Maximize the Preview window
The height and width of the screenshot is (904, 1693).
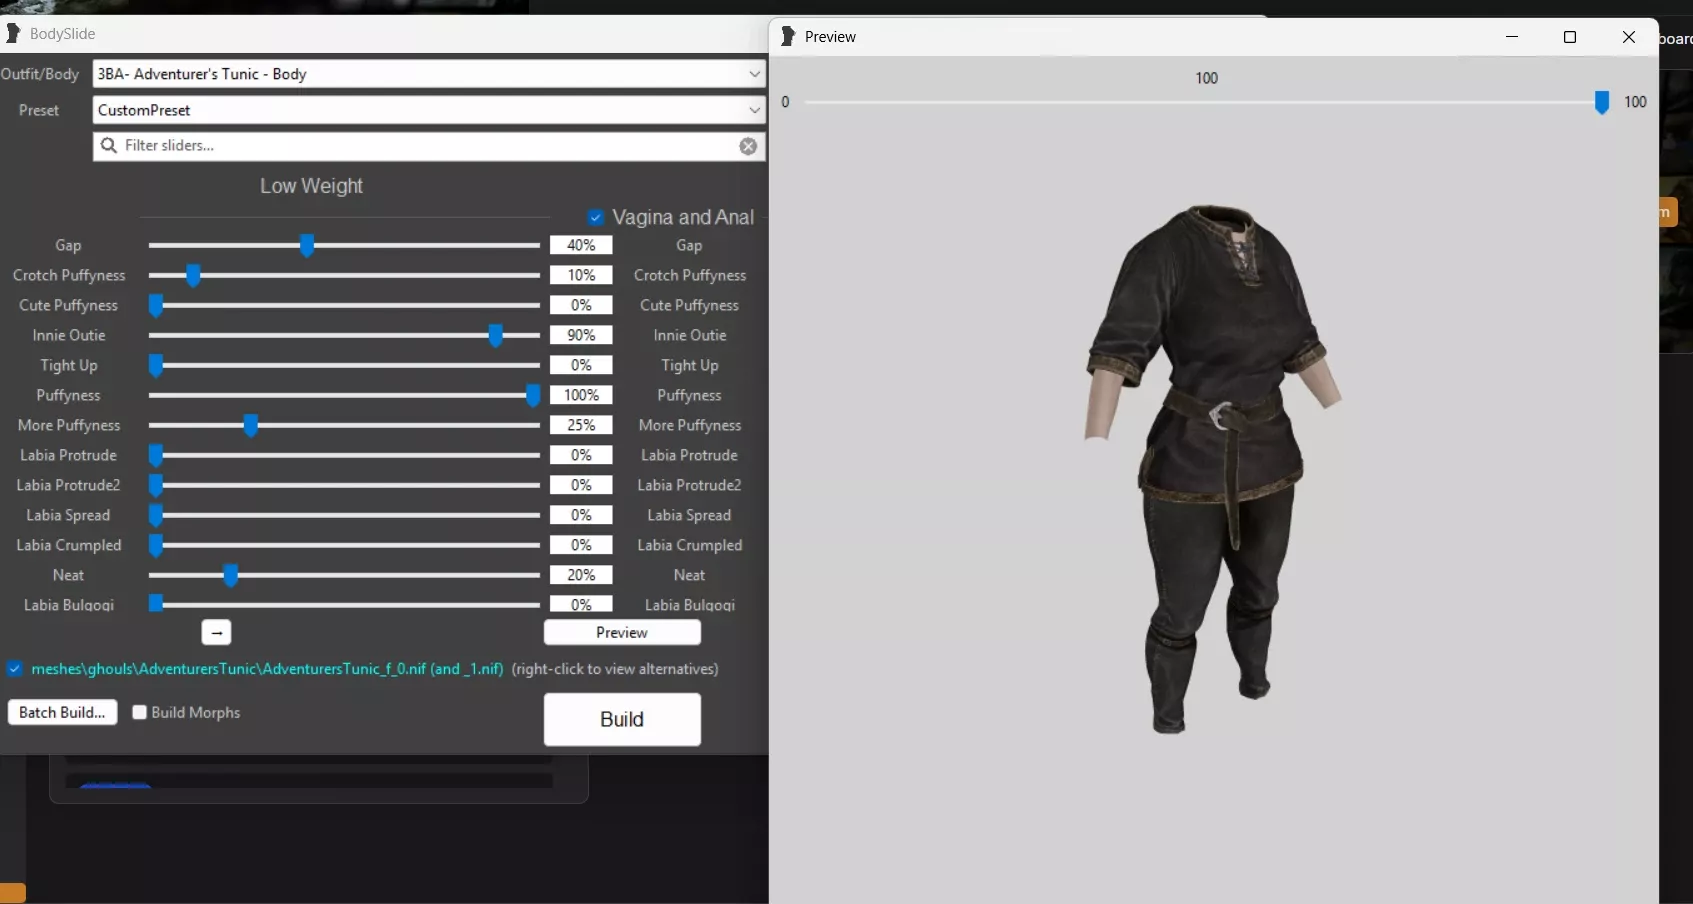pos(1570,37)
